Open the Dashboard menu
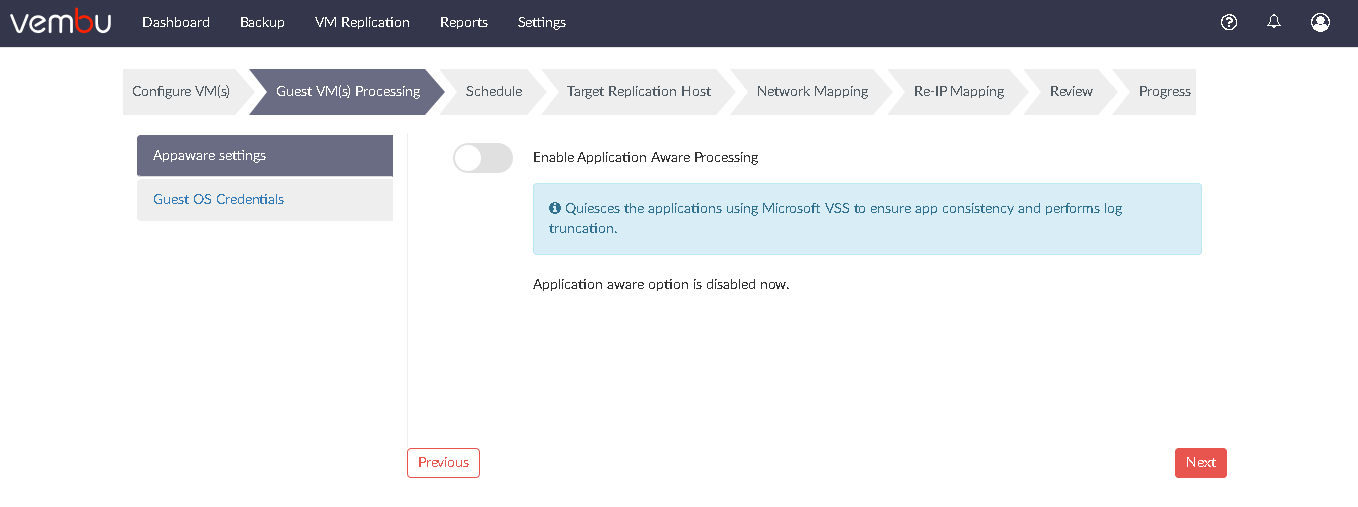Screen dimensions: 1358x507 pyautogui.click(x=176, y=22)
